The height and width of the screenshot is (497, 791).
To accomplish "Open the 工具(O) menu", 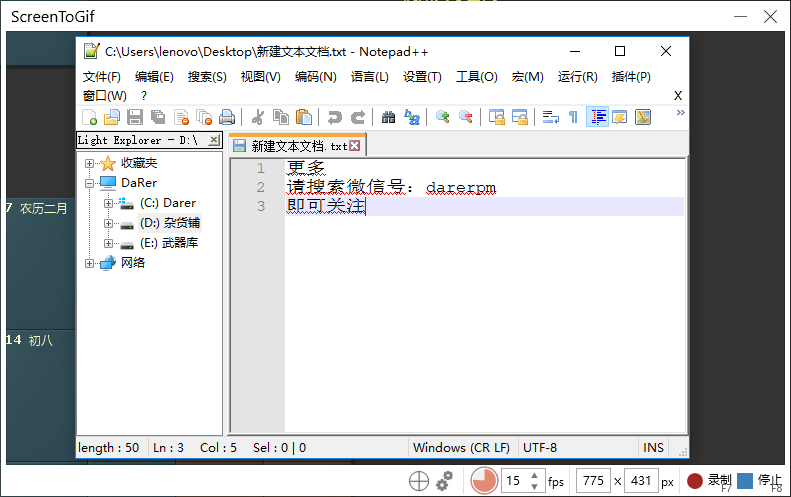I will (477, 77).
